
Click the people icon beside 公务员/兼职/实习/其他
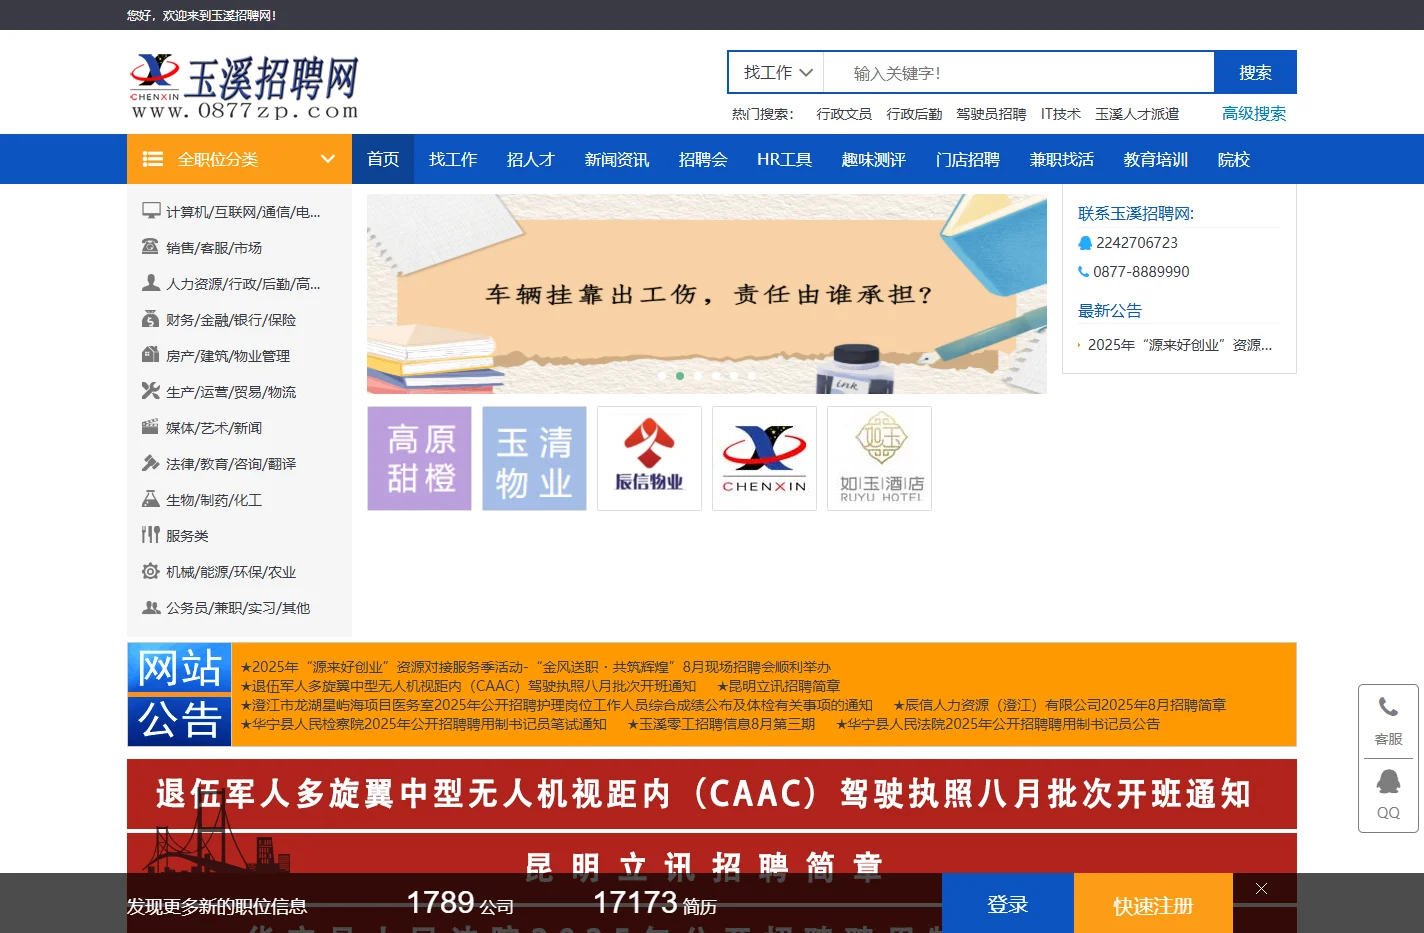151,607
